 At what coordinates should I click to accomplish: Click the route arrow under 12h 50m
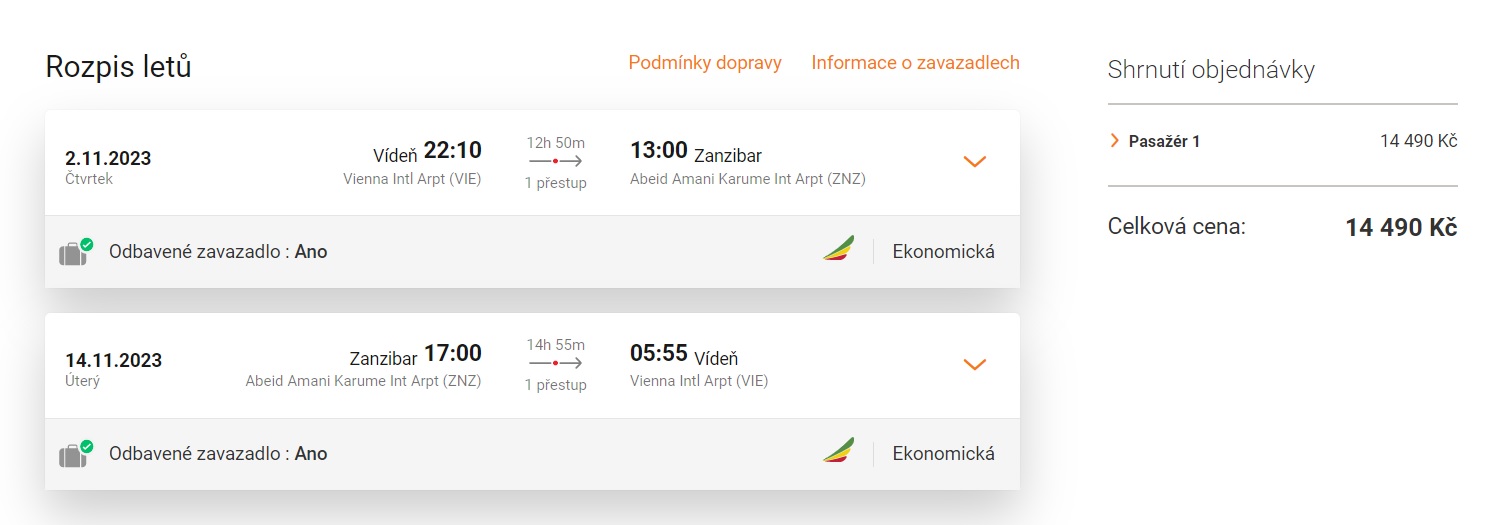555,161
